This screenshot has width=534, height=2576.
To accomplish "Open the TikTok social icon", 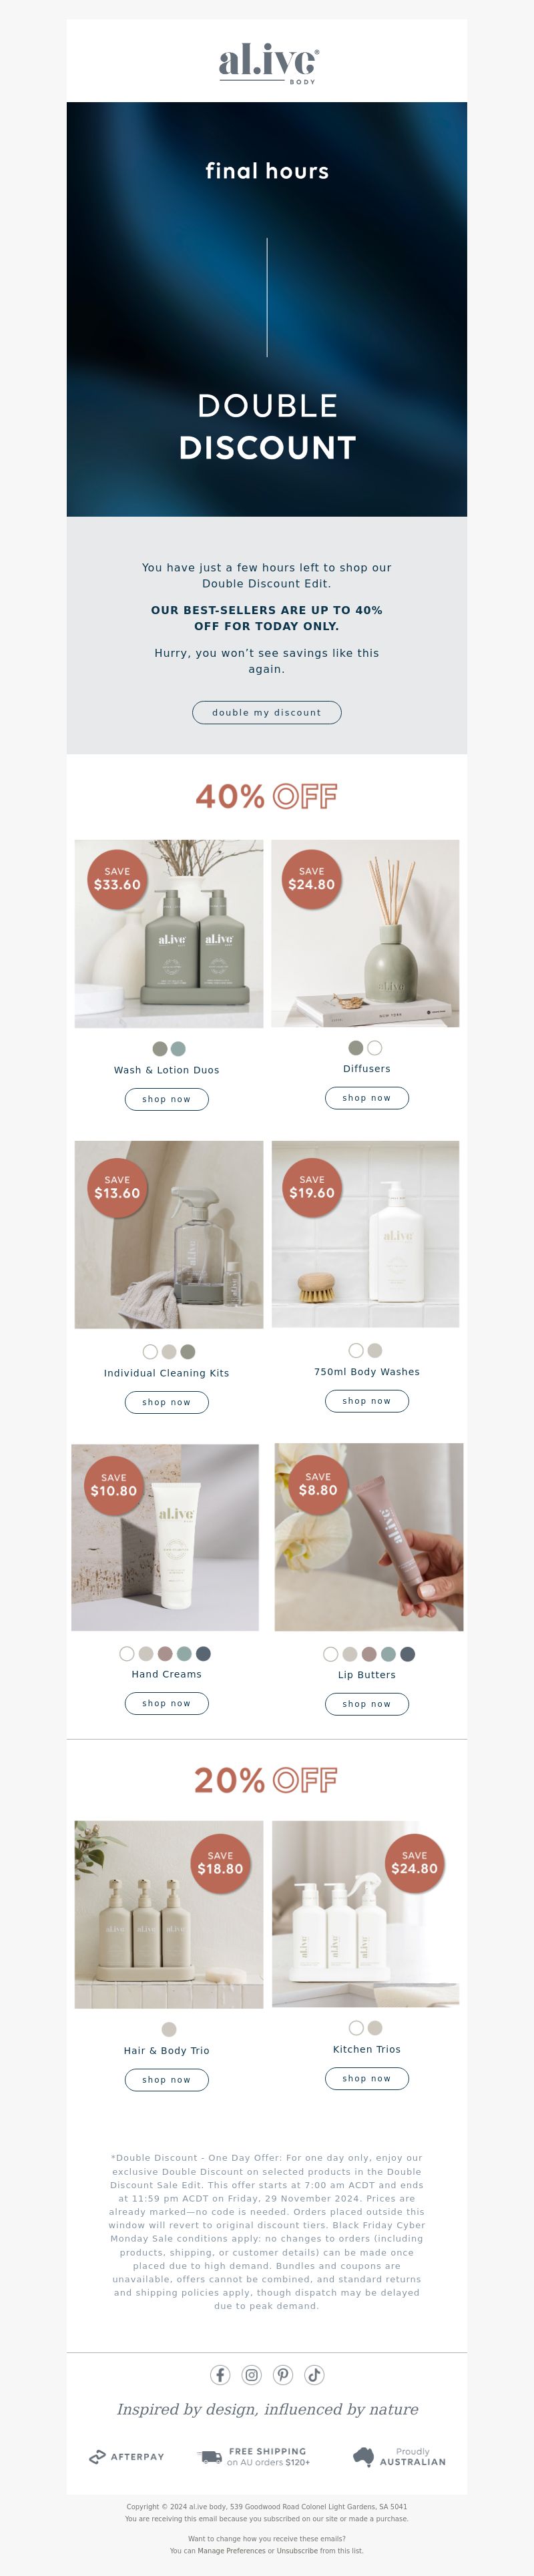I will [x=314, y=2375].
